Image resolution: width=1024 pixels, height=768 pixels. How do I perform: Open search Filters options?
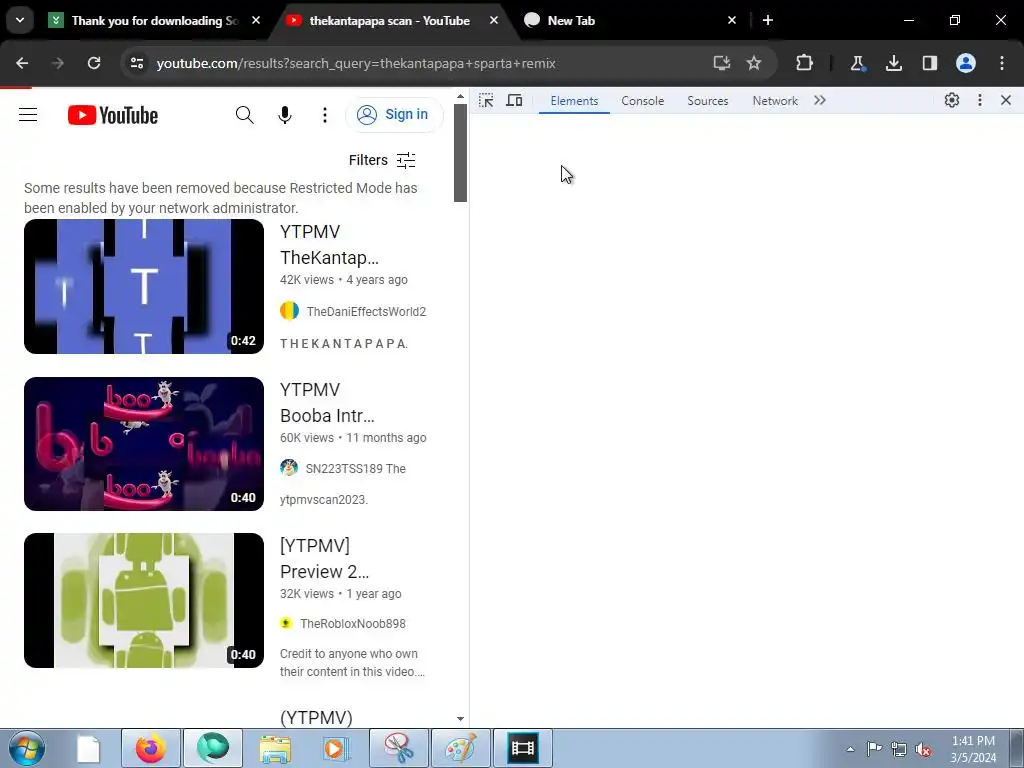(x=382, y=160)
